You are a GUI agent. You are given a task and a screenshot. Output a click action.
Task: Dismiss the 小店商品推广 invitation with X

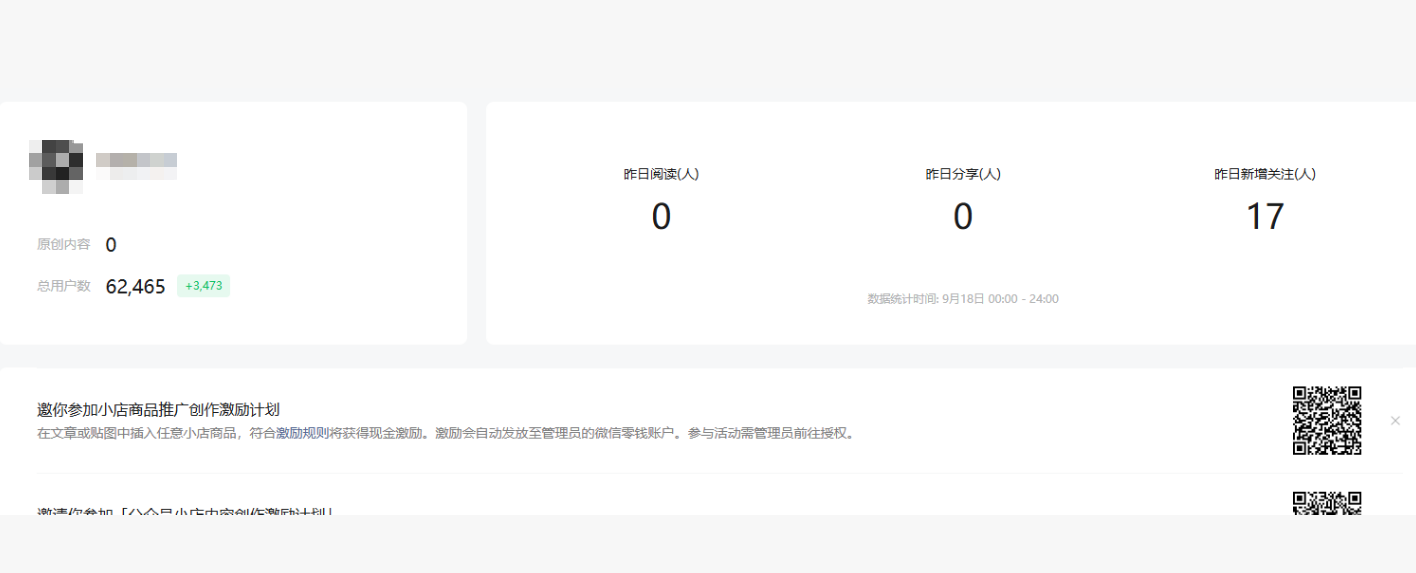[x=1395, y=421]
